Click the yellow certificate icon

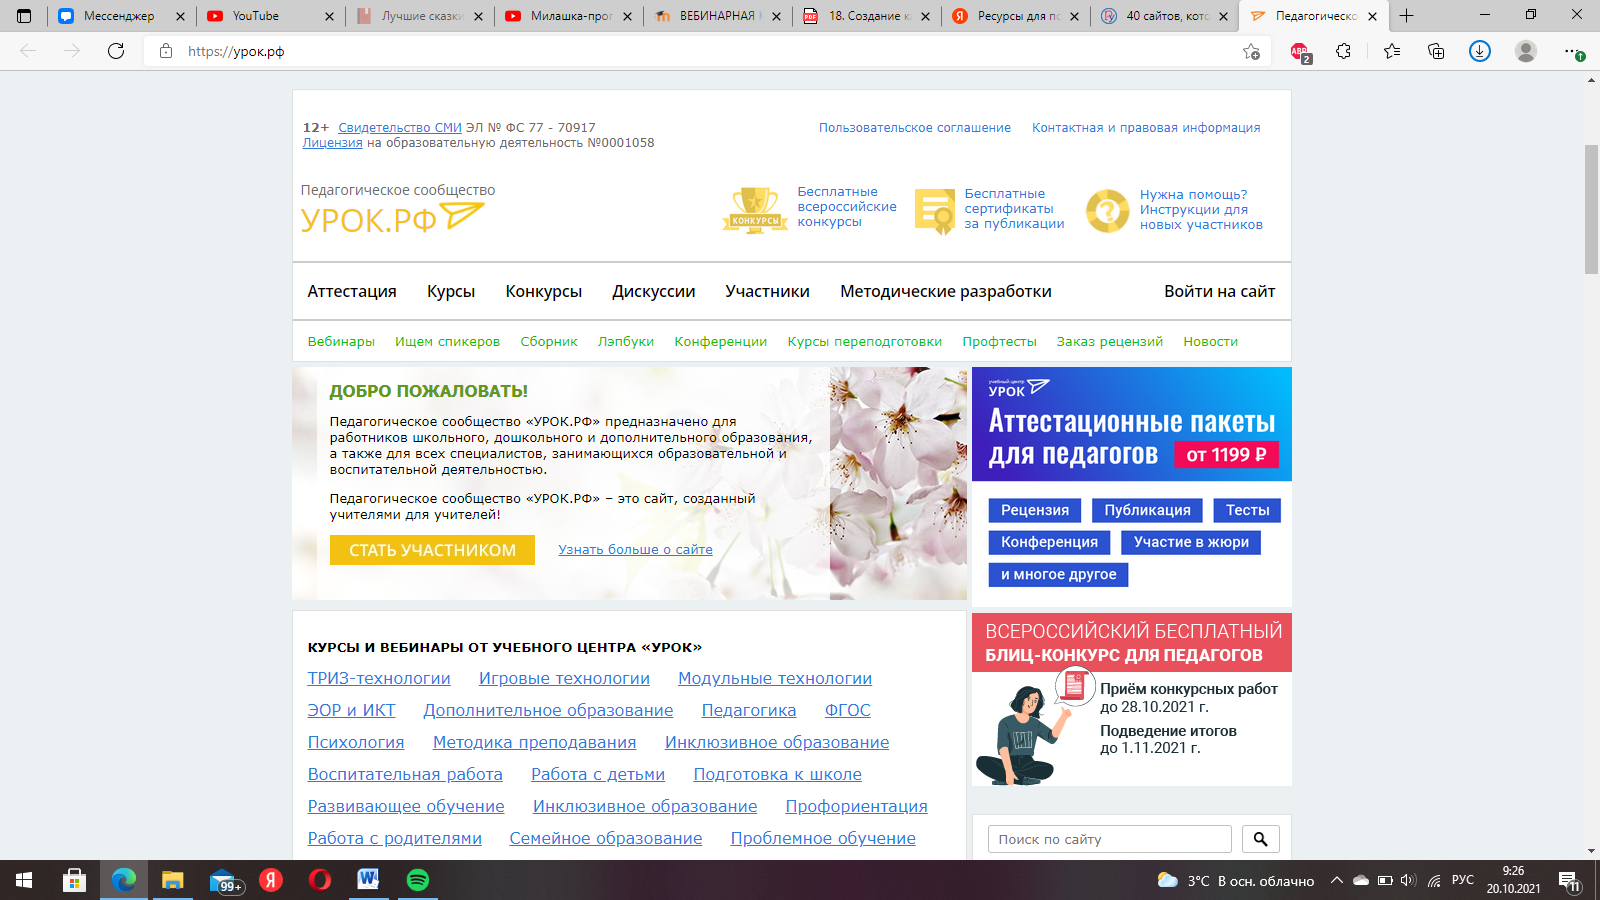coord(935,212)
